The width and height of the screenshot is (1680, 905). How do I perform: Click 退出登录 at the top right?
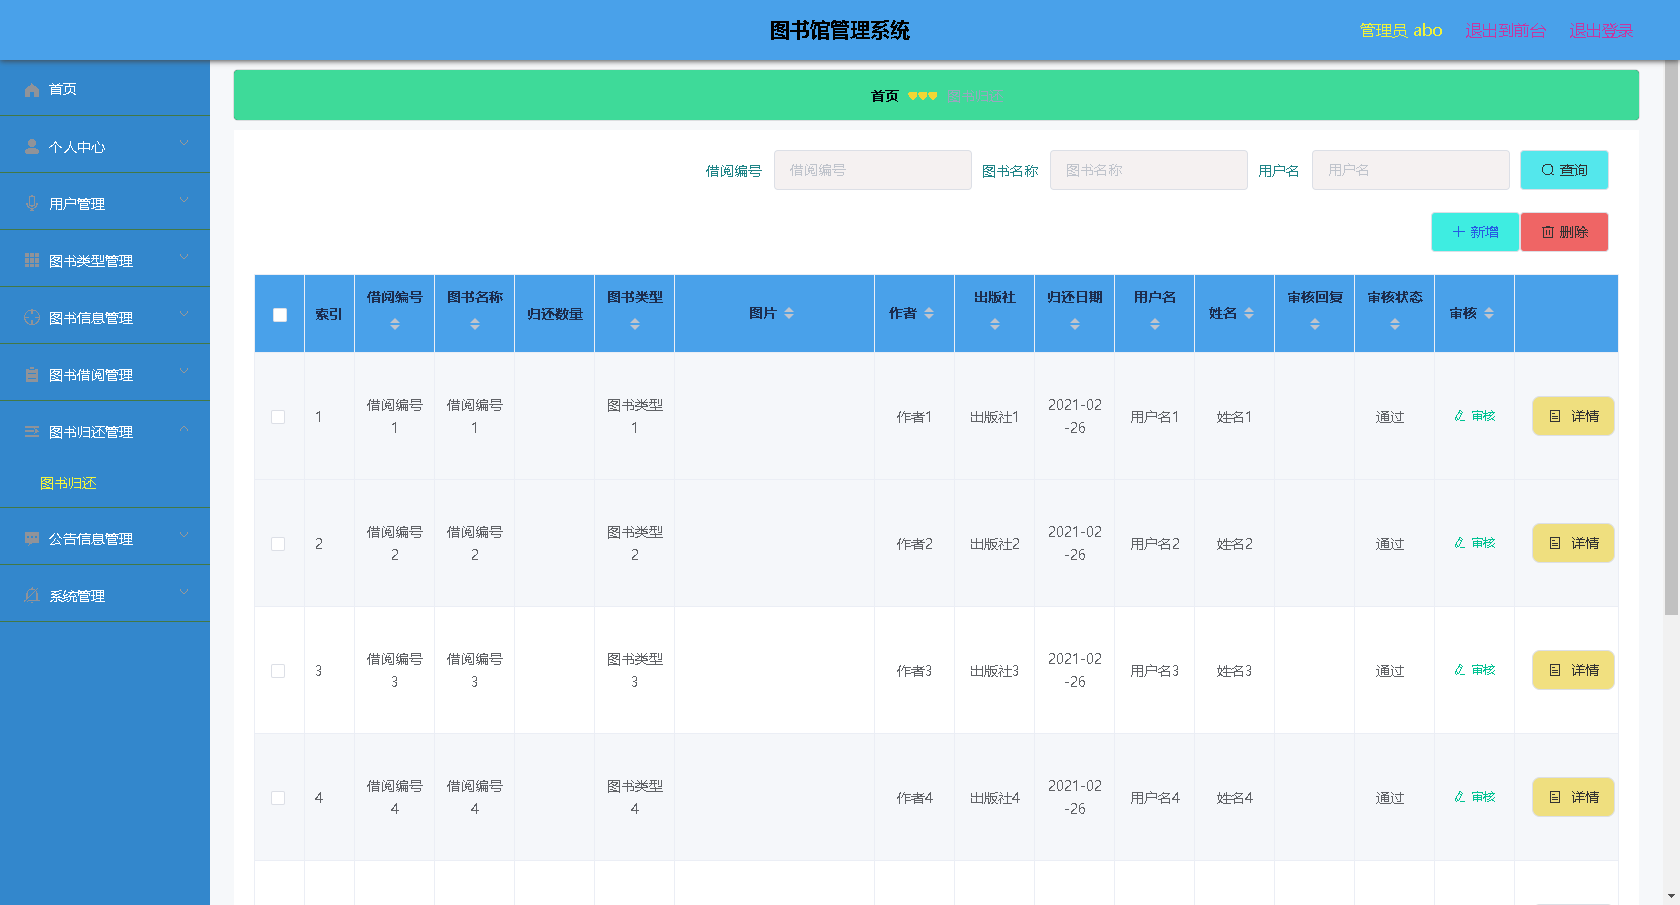pyautogui.click(x=1600, y=30)
